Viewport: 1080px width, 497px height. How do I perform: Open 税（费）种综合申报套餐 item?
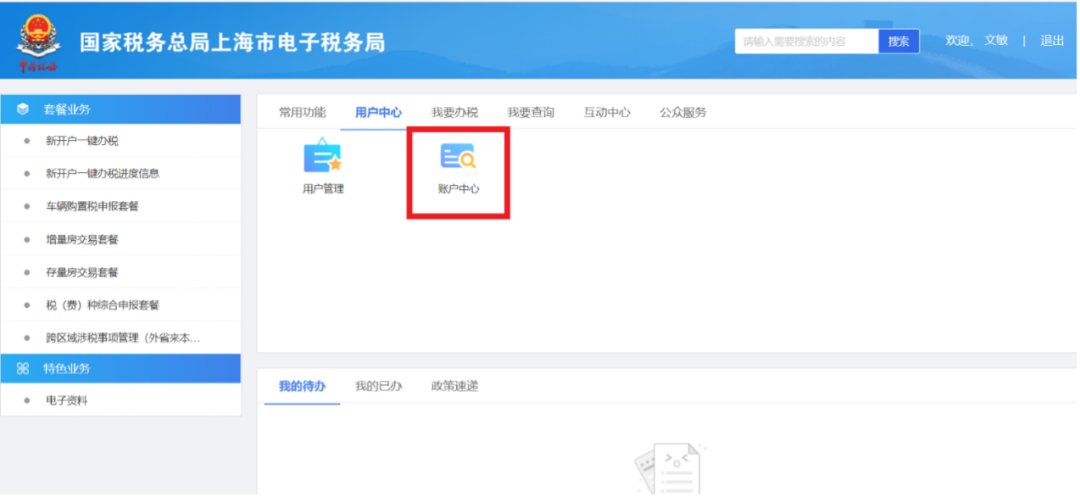point(103,305)
